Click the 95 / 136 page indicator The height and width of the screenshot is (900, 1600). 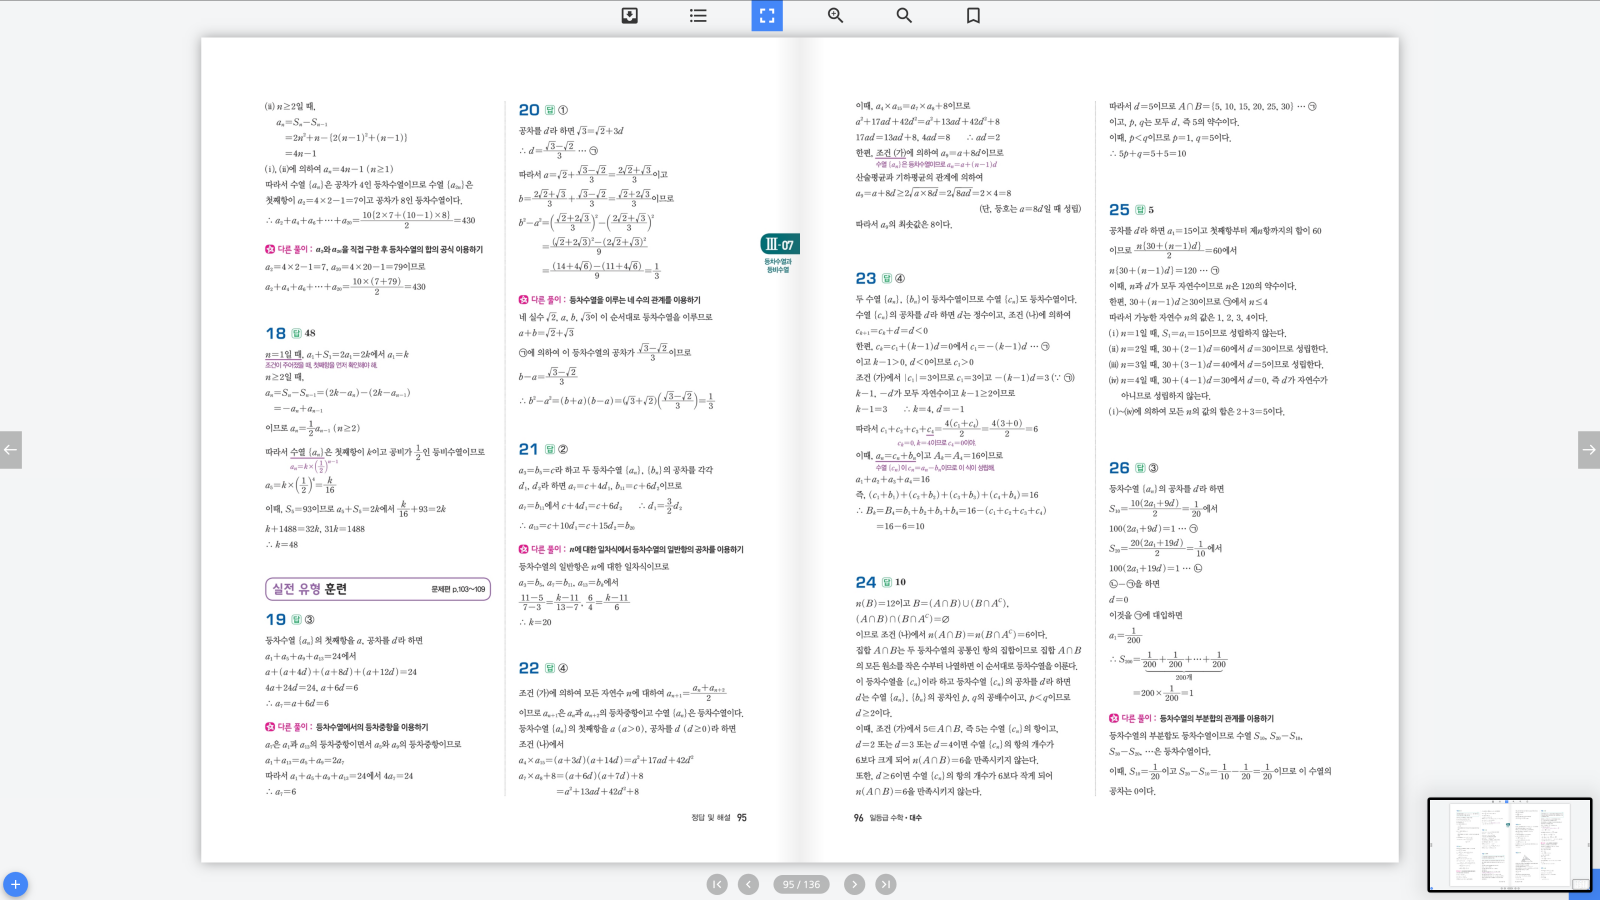801,884
